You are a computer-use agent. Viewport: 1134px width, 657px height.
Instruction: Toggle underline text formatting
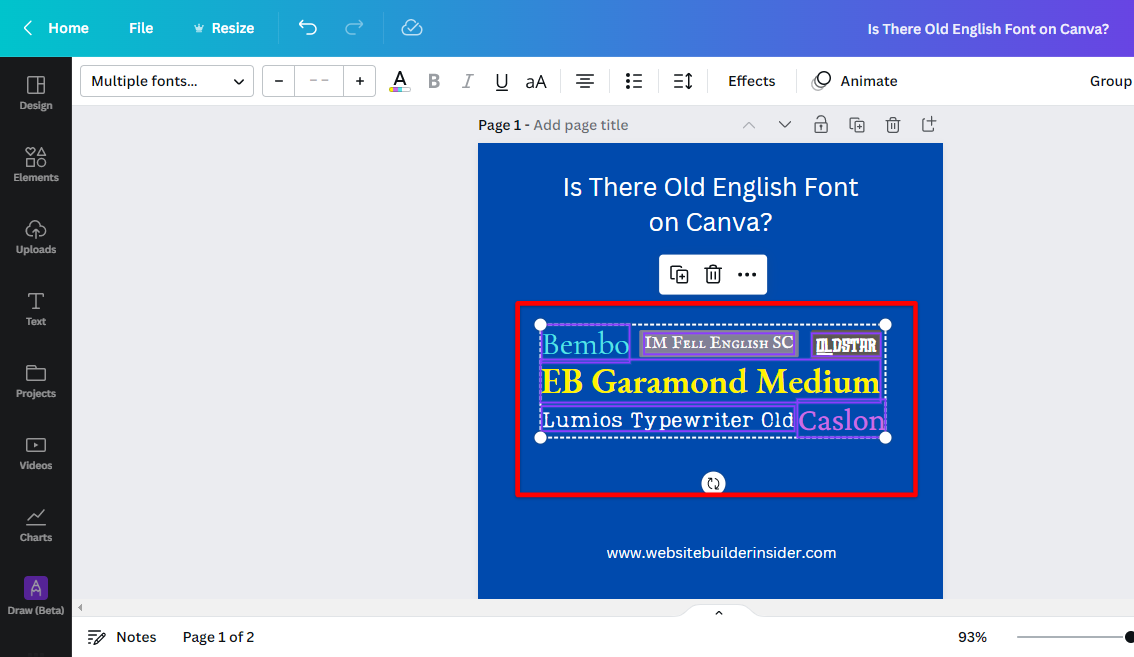point(502,81)
